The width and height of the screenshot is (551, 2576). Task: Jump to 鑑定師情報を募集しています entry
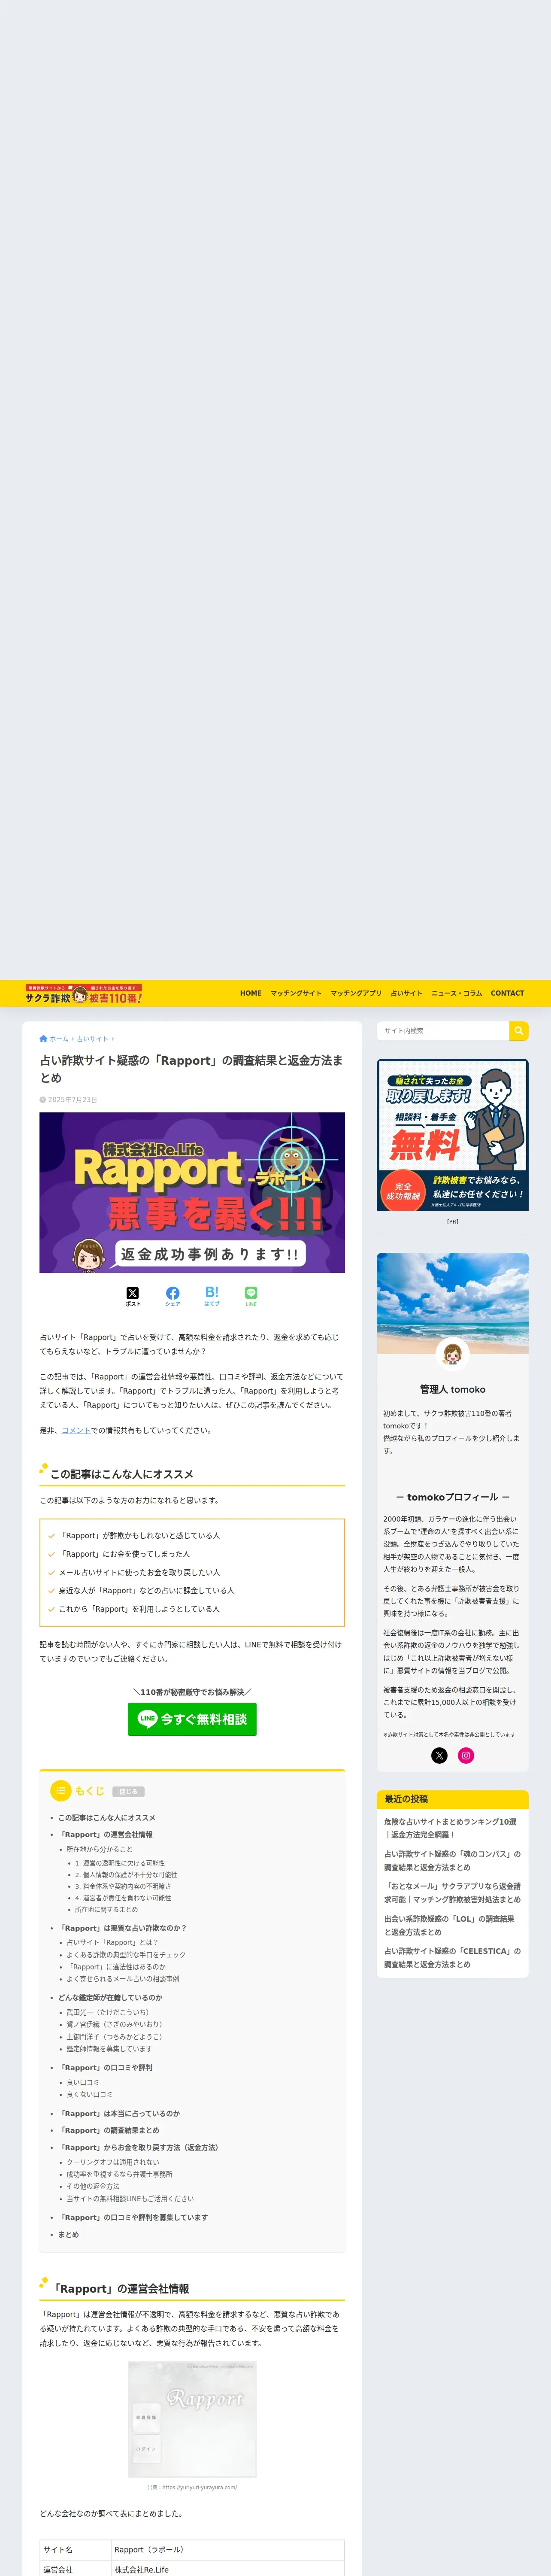coord(109,2049)
